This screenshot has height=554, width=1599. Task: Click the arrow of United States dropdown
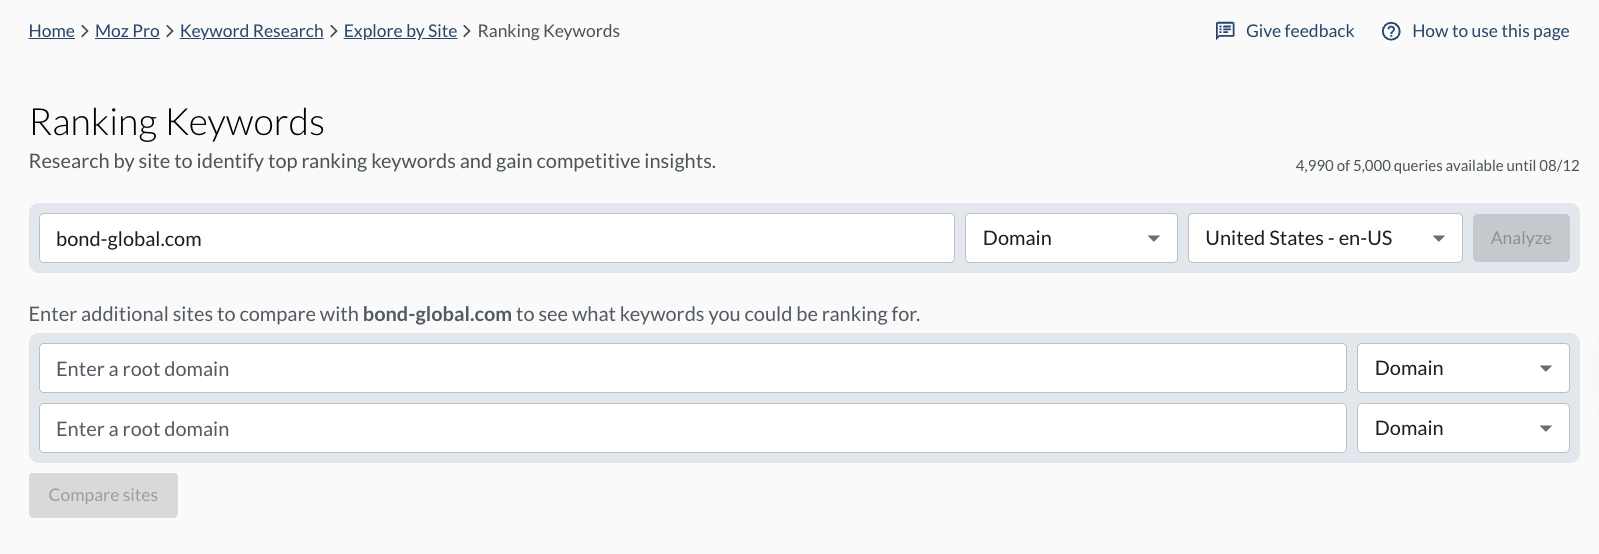(x=1439, y=239)
